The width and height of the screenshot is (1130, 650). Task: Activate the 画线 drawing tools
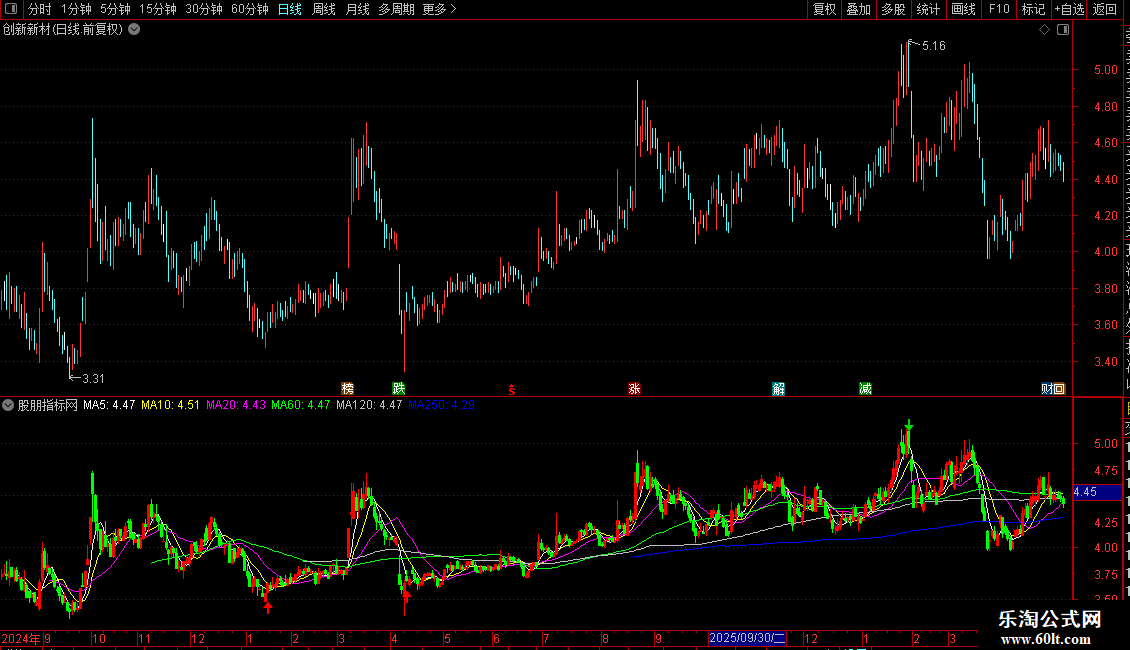[964, 9]
